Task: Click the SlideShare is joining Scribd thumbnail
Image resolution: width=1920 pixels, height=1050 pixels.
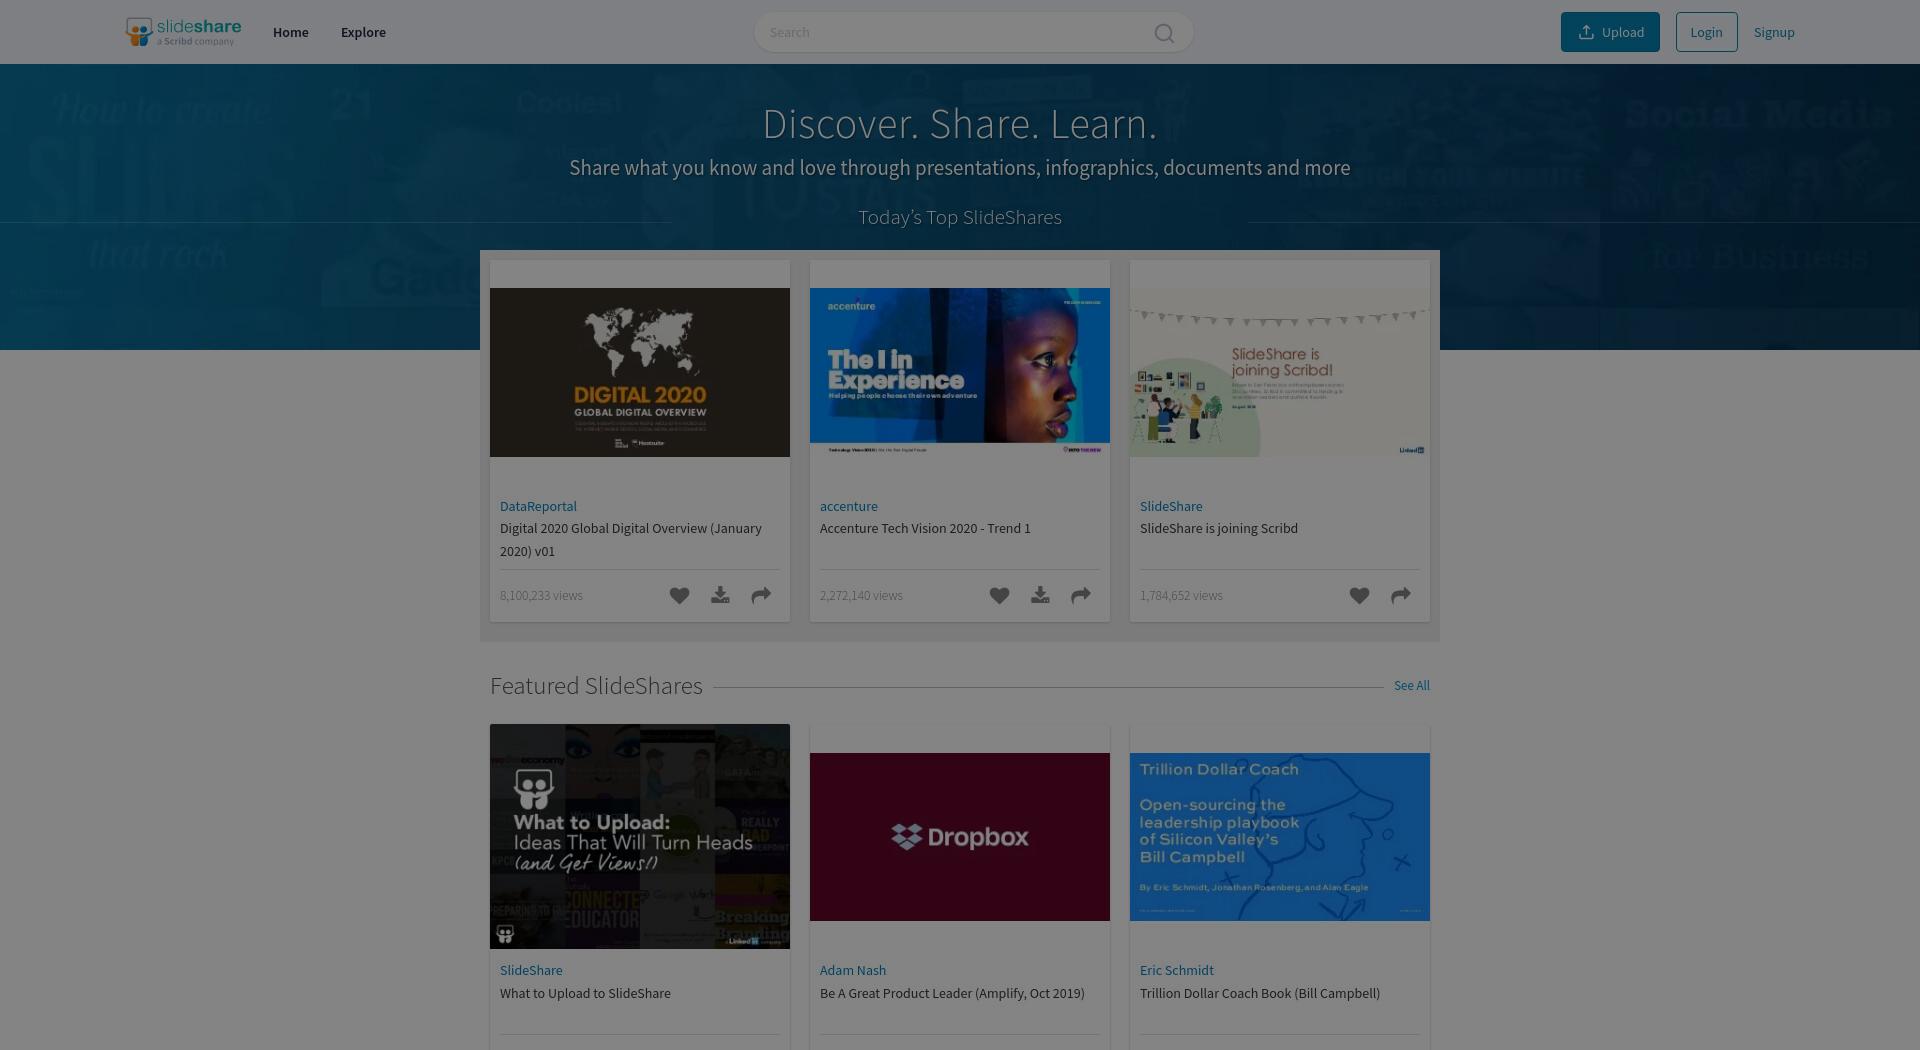Action: pos(1280,372)
